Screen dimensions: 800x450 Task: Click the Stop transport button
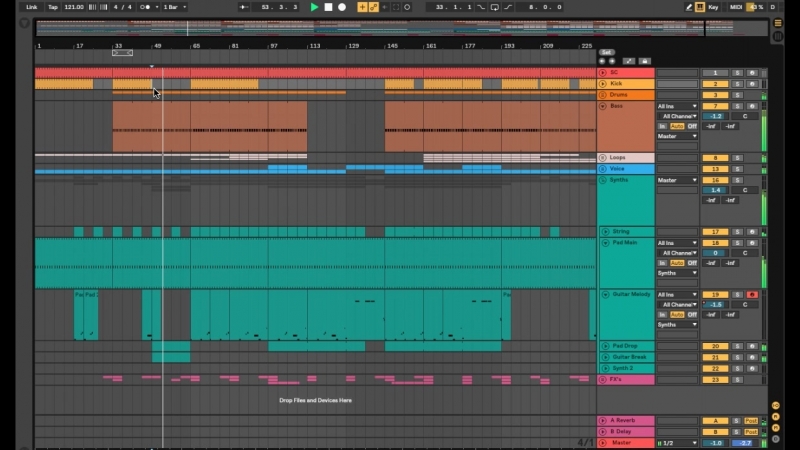click(328, 7)
